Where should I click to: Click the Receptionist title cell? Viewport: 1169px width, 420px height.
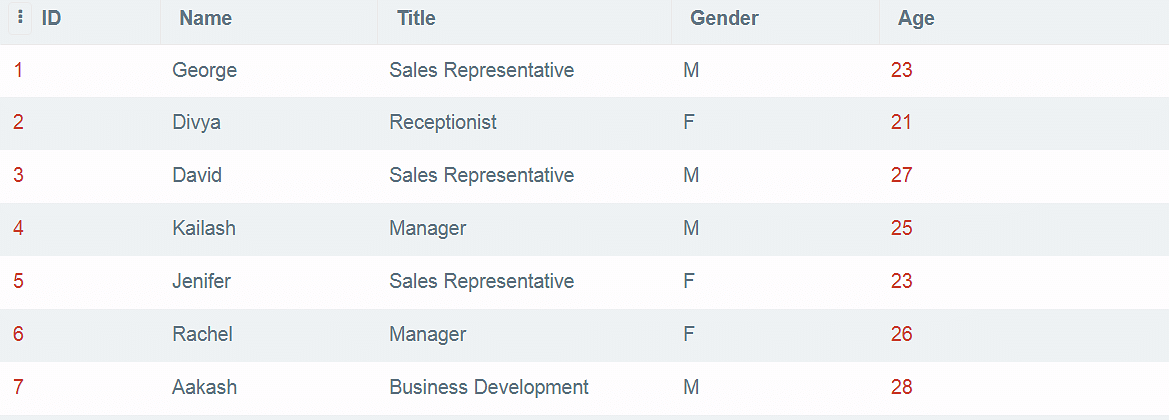[x=443, y=122]
